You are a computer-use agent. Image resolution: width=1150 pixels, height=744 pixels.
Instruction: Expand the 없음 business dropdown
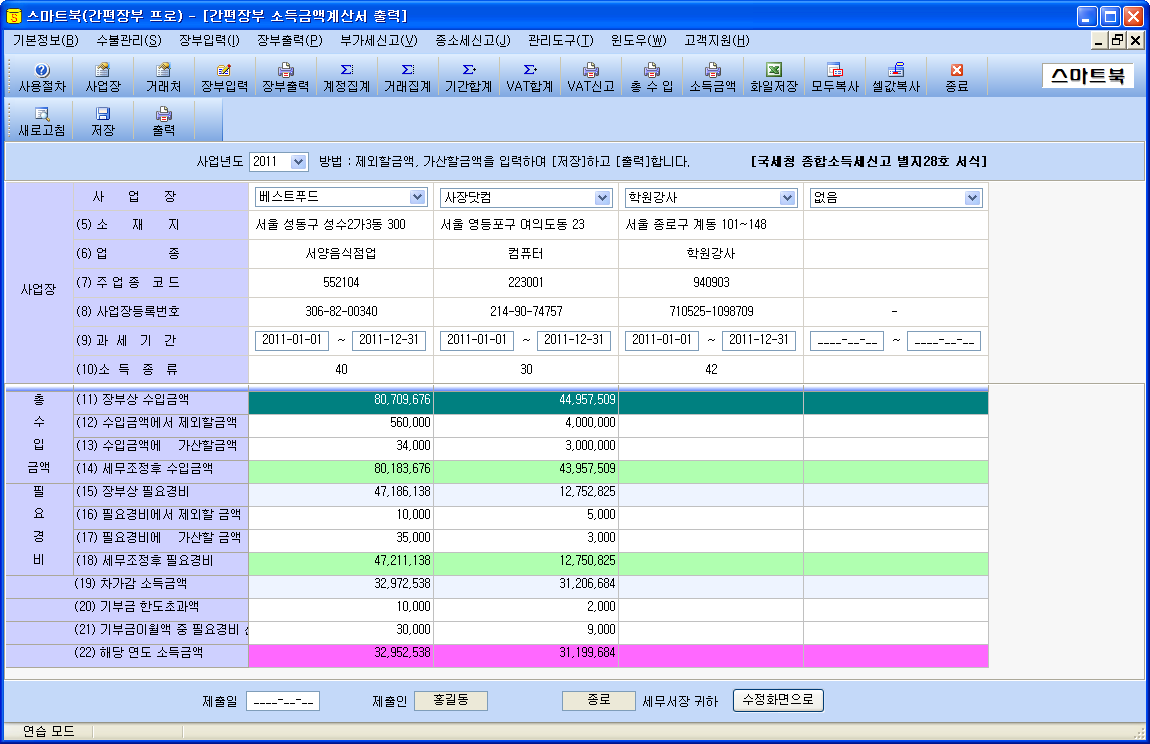972,197
